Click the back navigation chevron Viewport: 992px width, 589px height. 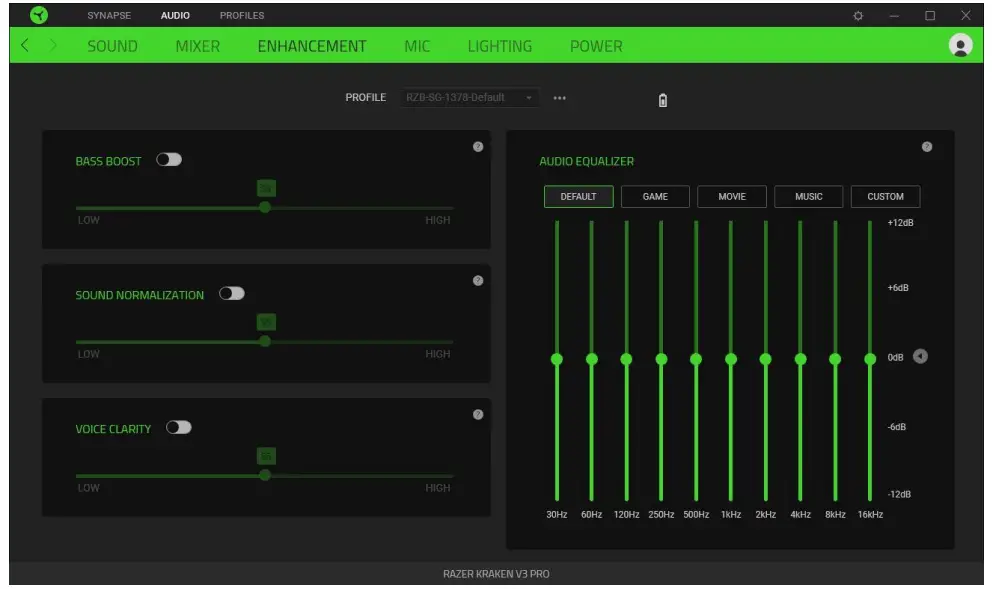pyautogui.click(x=22, y=46)
